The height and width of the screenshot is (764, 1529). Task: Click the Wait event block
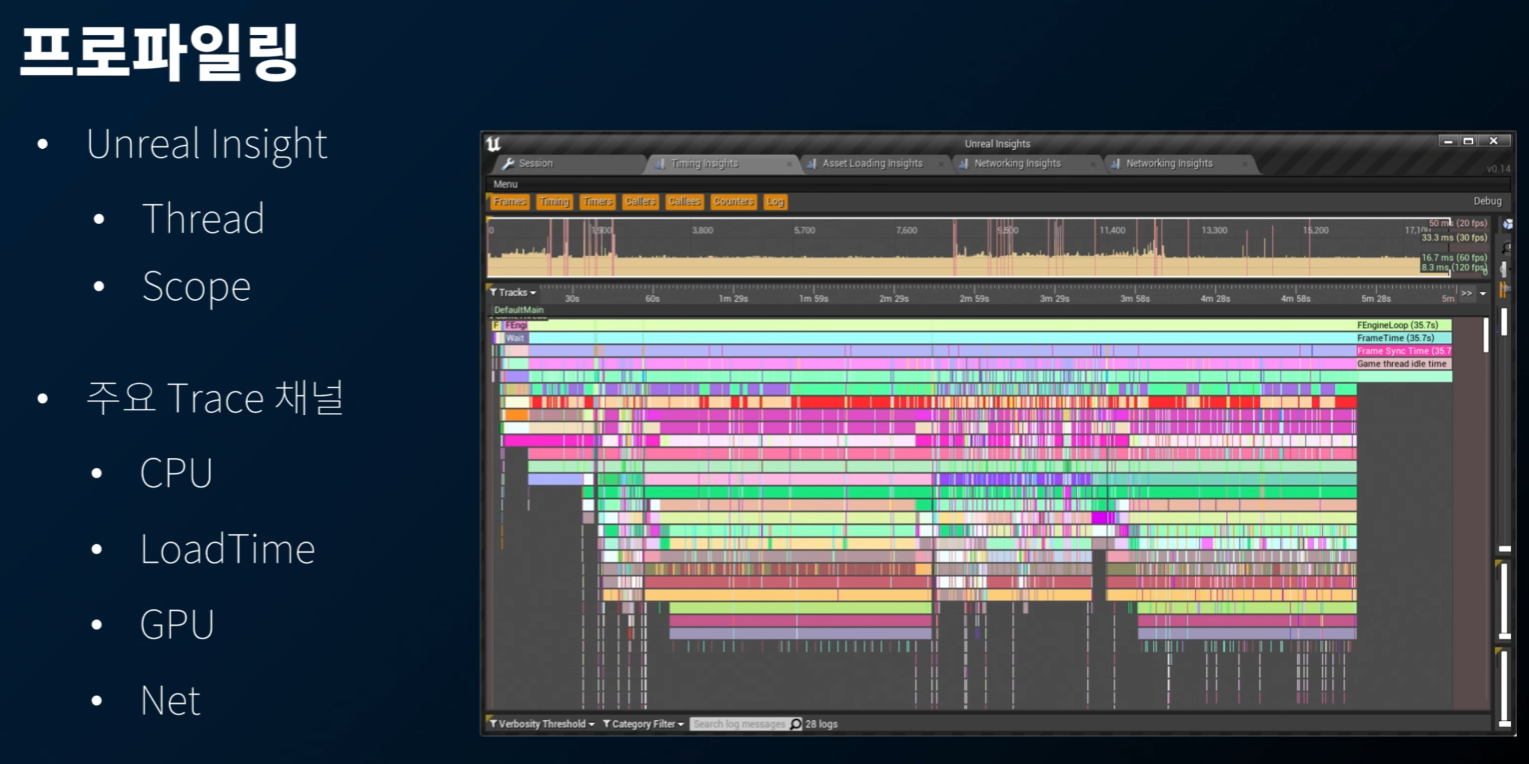click(x=515, y=338)
